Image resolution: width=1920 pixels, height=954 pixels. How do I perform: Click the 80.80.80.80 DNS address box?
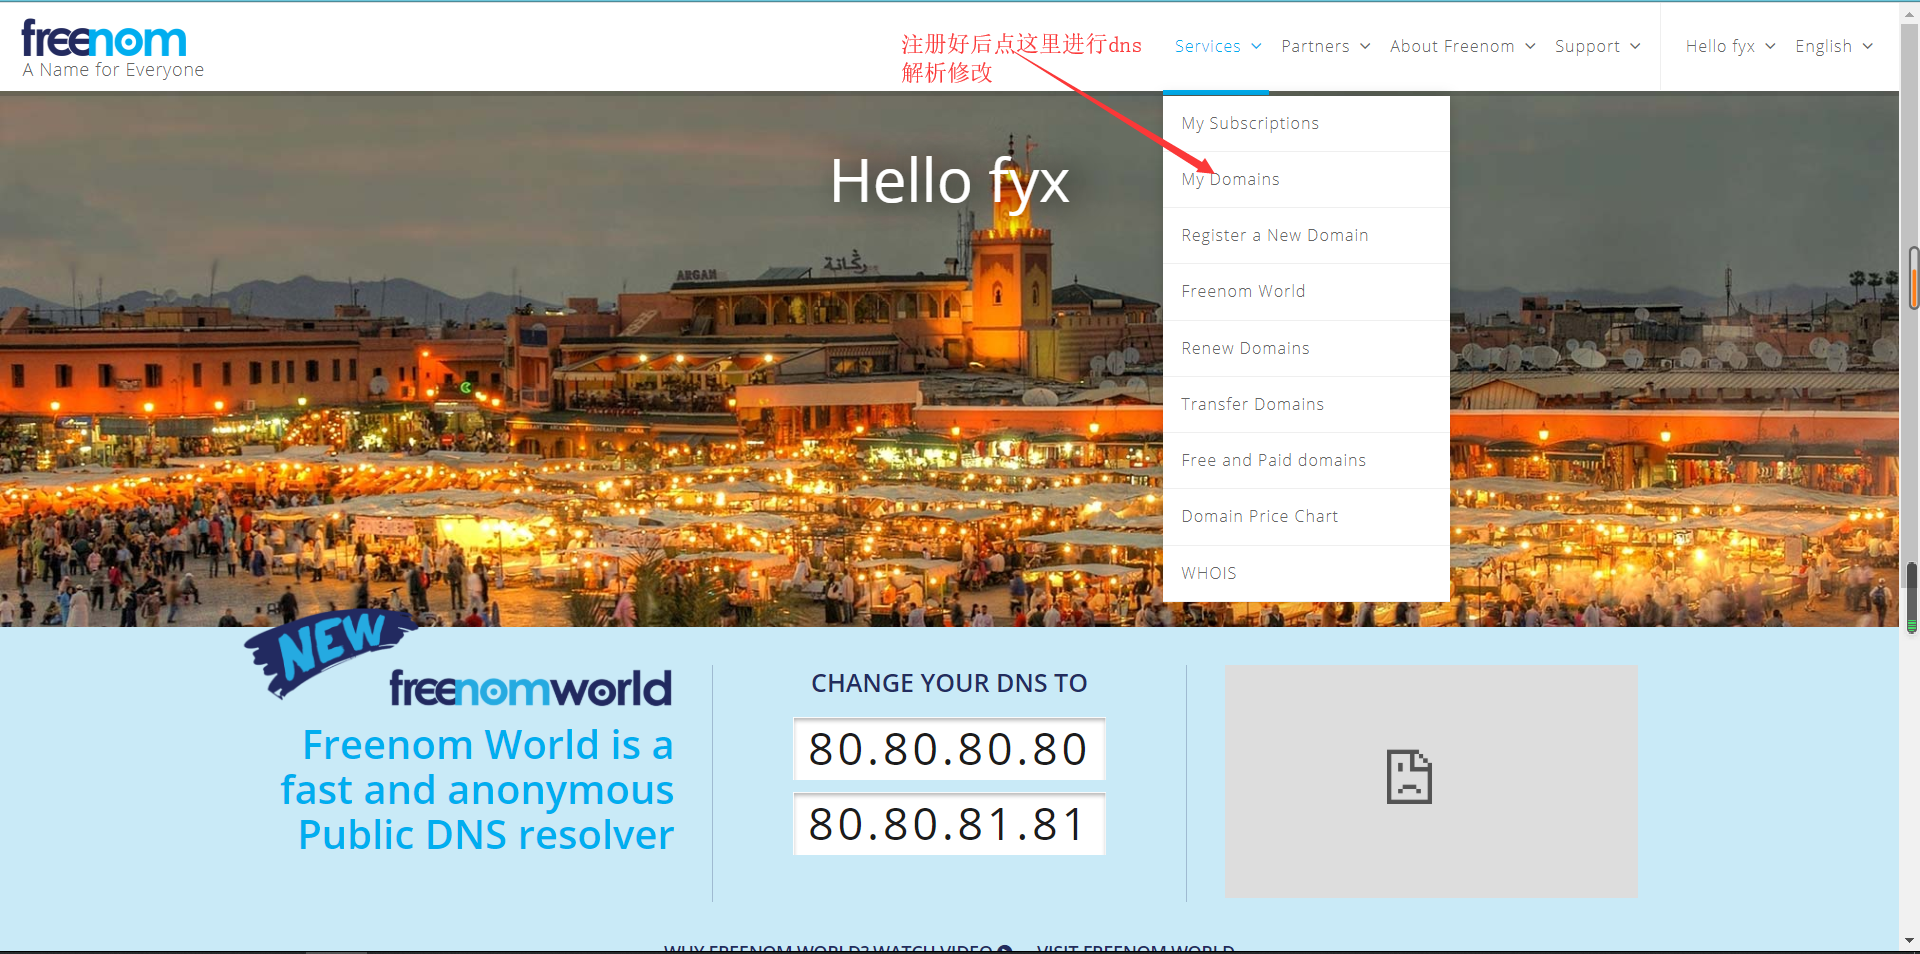click(948, 749)
